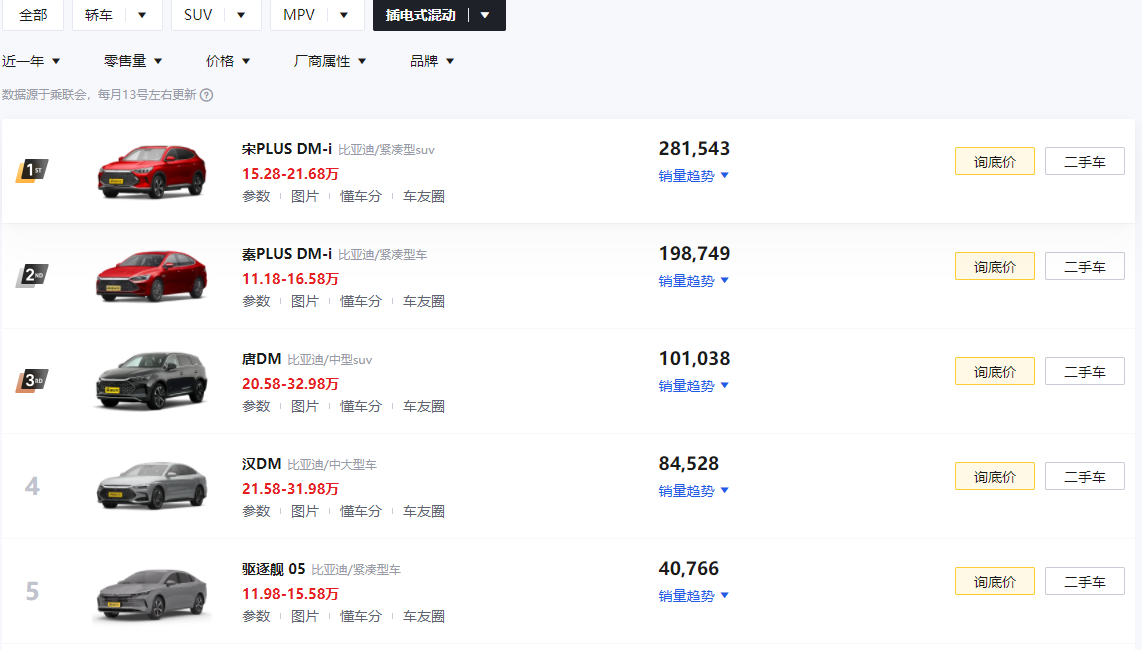Select the MPV tab
Image resolution: width=1142 pixels, height=650 pixels.
tap(299, 15)
